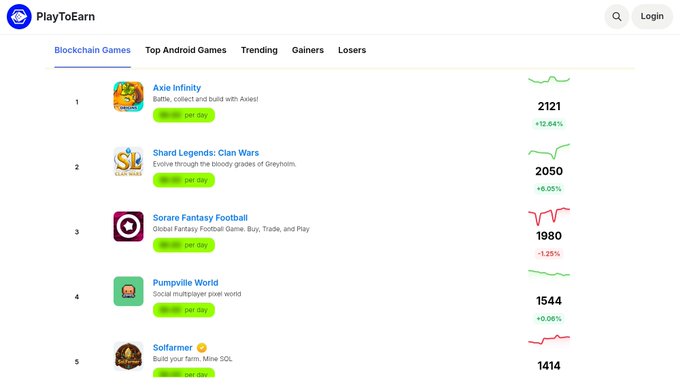Open the Trending tab
The width and height of the screenshot is (680, 387).
pos(259,50)
